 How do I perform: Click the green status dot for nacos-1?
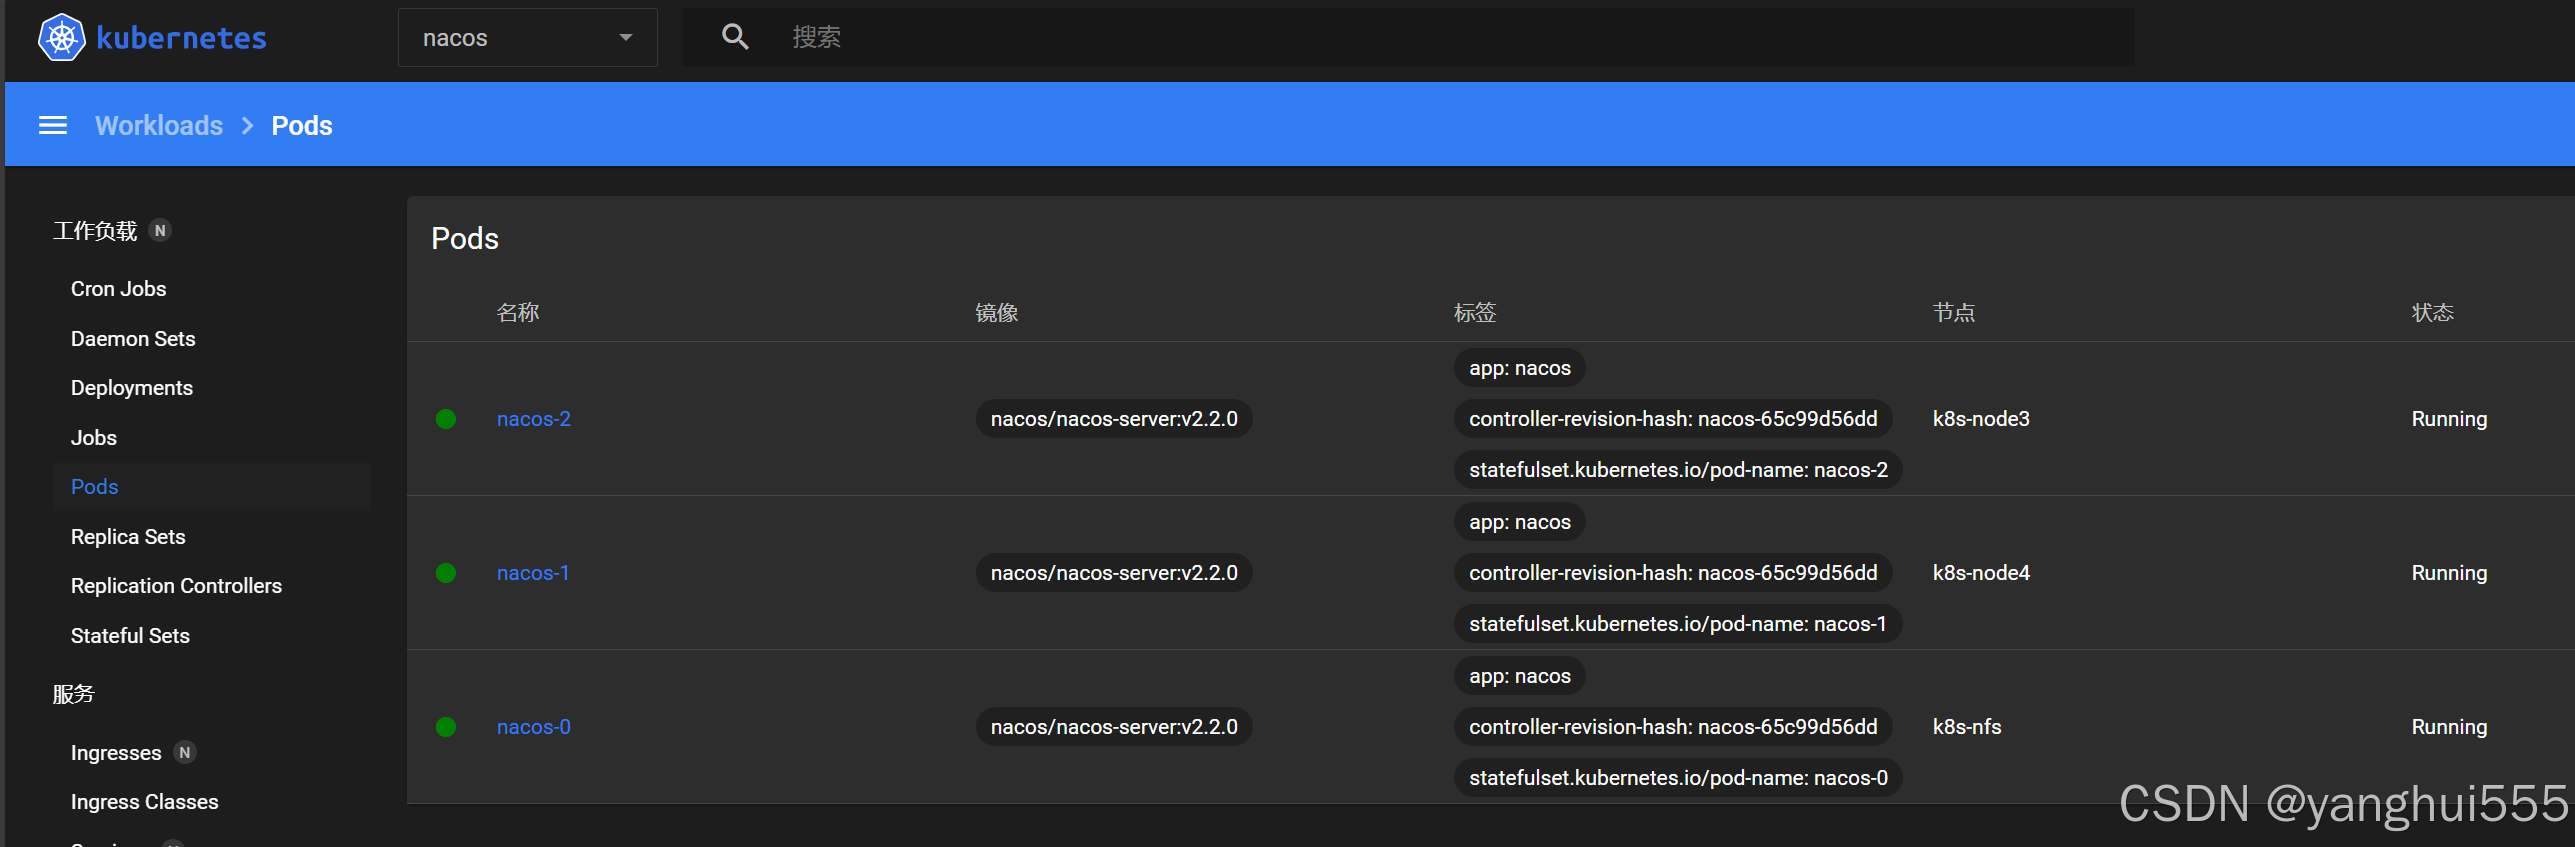446,573
